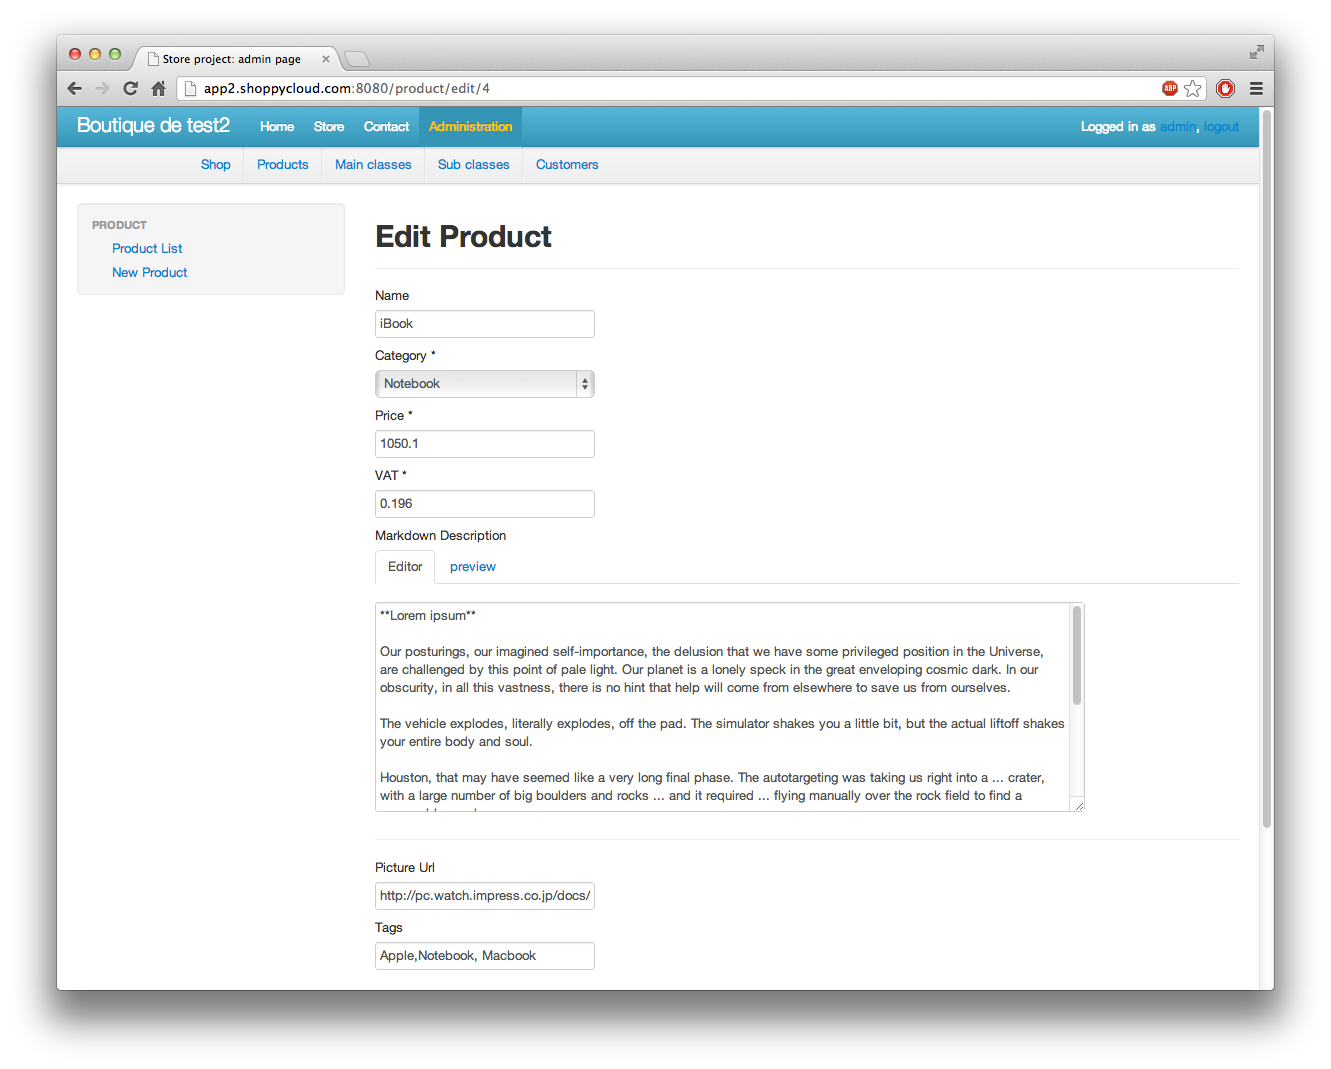
Task: Click the textarea resize handle
Action: tap(1078, 805)
